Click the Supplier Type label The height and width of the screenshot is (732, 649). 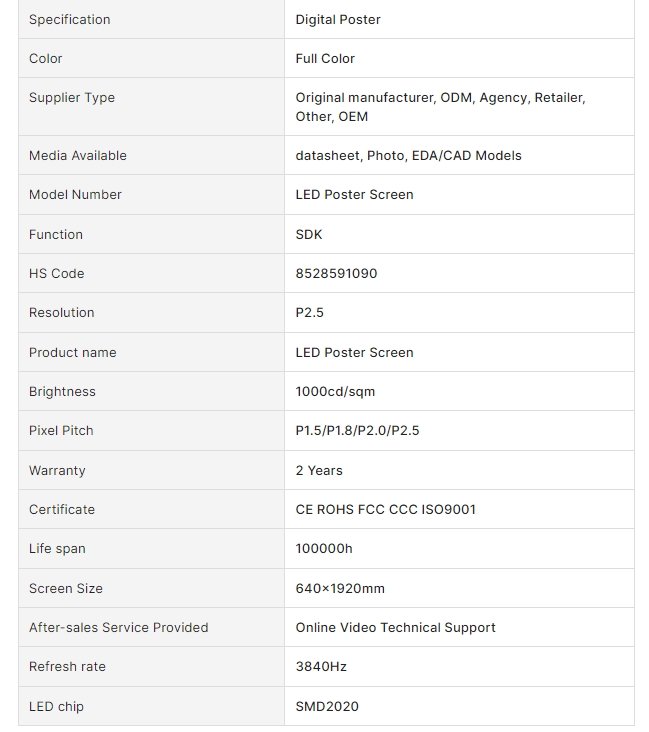[x=72, y=97]
